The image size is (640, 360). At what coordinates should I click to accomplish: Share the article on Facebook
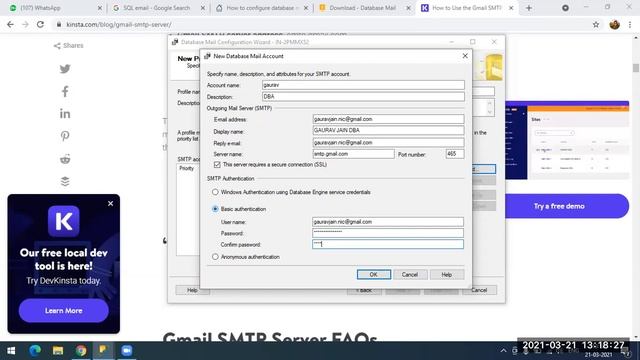pyautogui.click(x=65, y=91)
